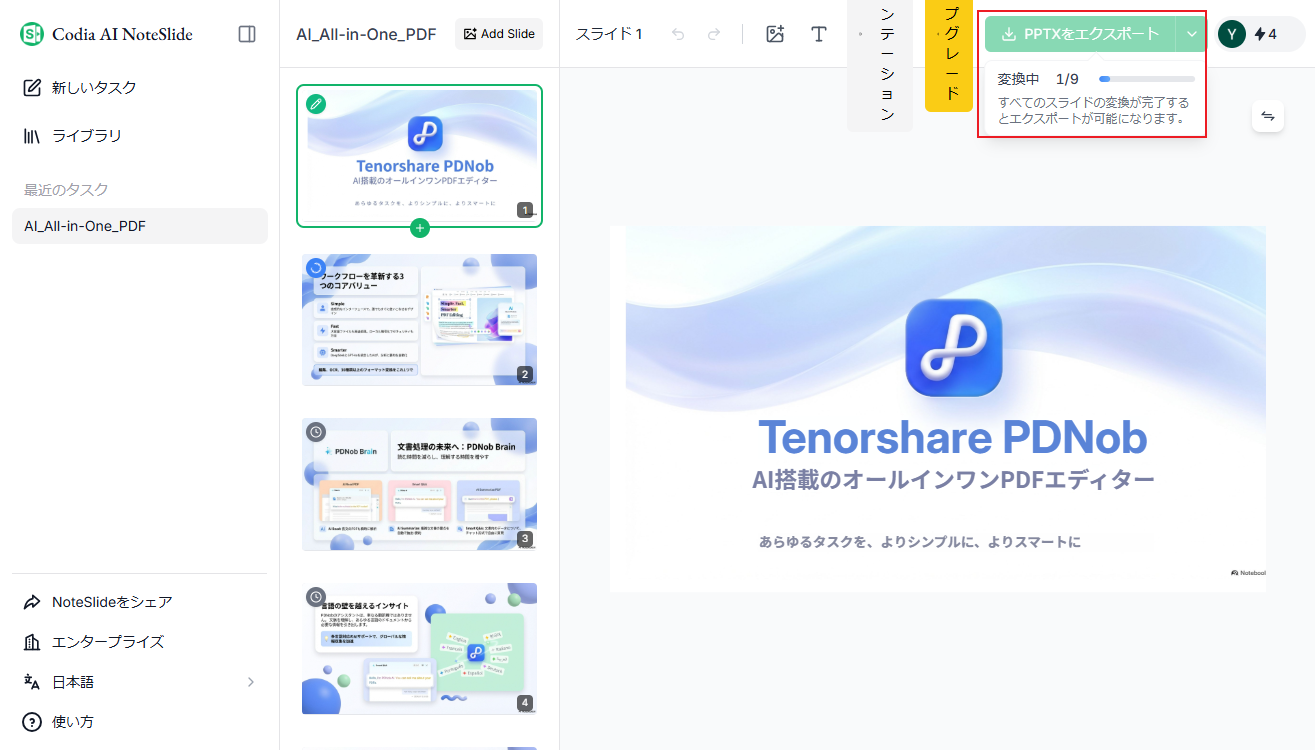Click PPTXをエクスポート button
This screenshot has width=1315, height=750.
[x=1080, y=34]
